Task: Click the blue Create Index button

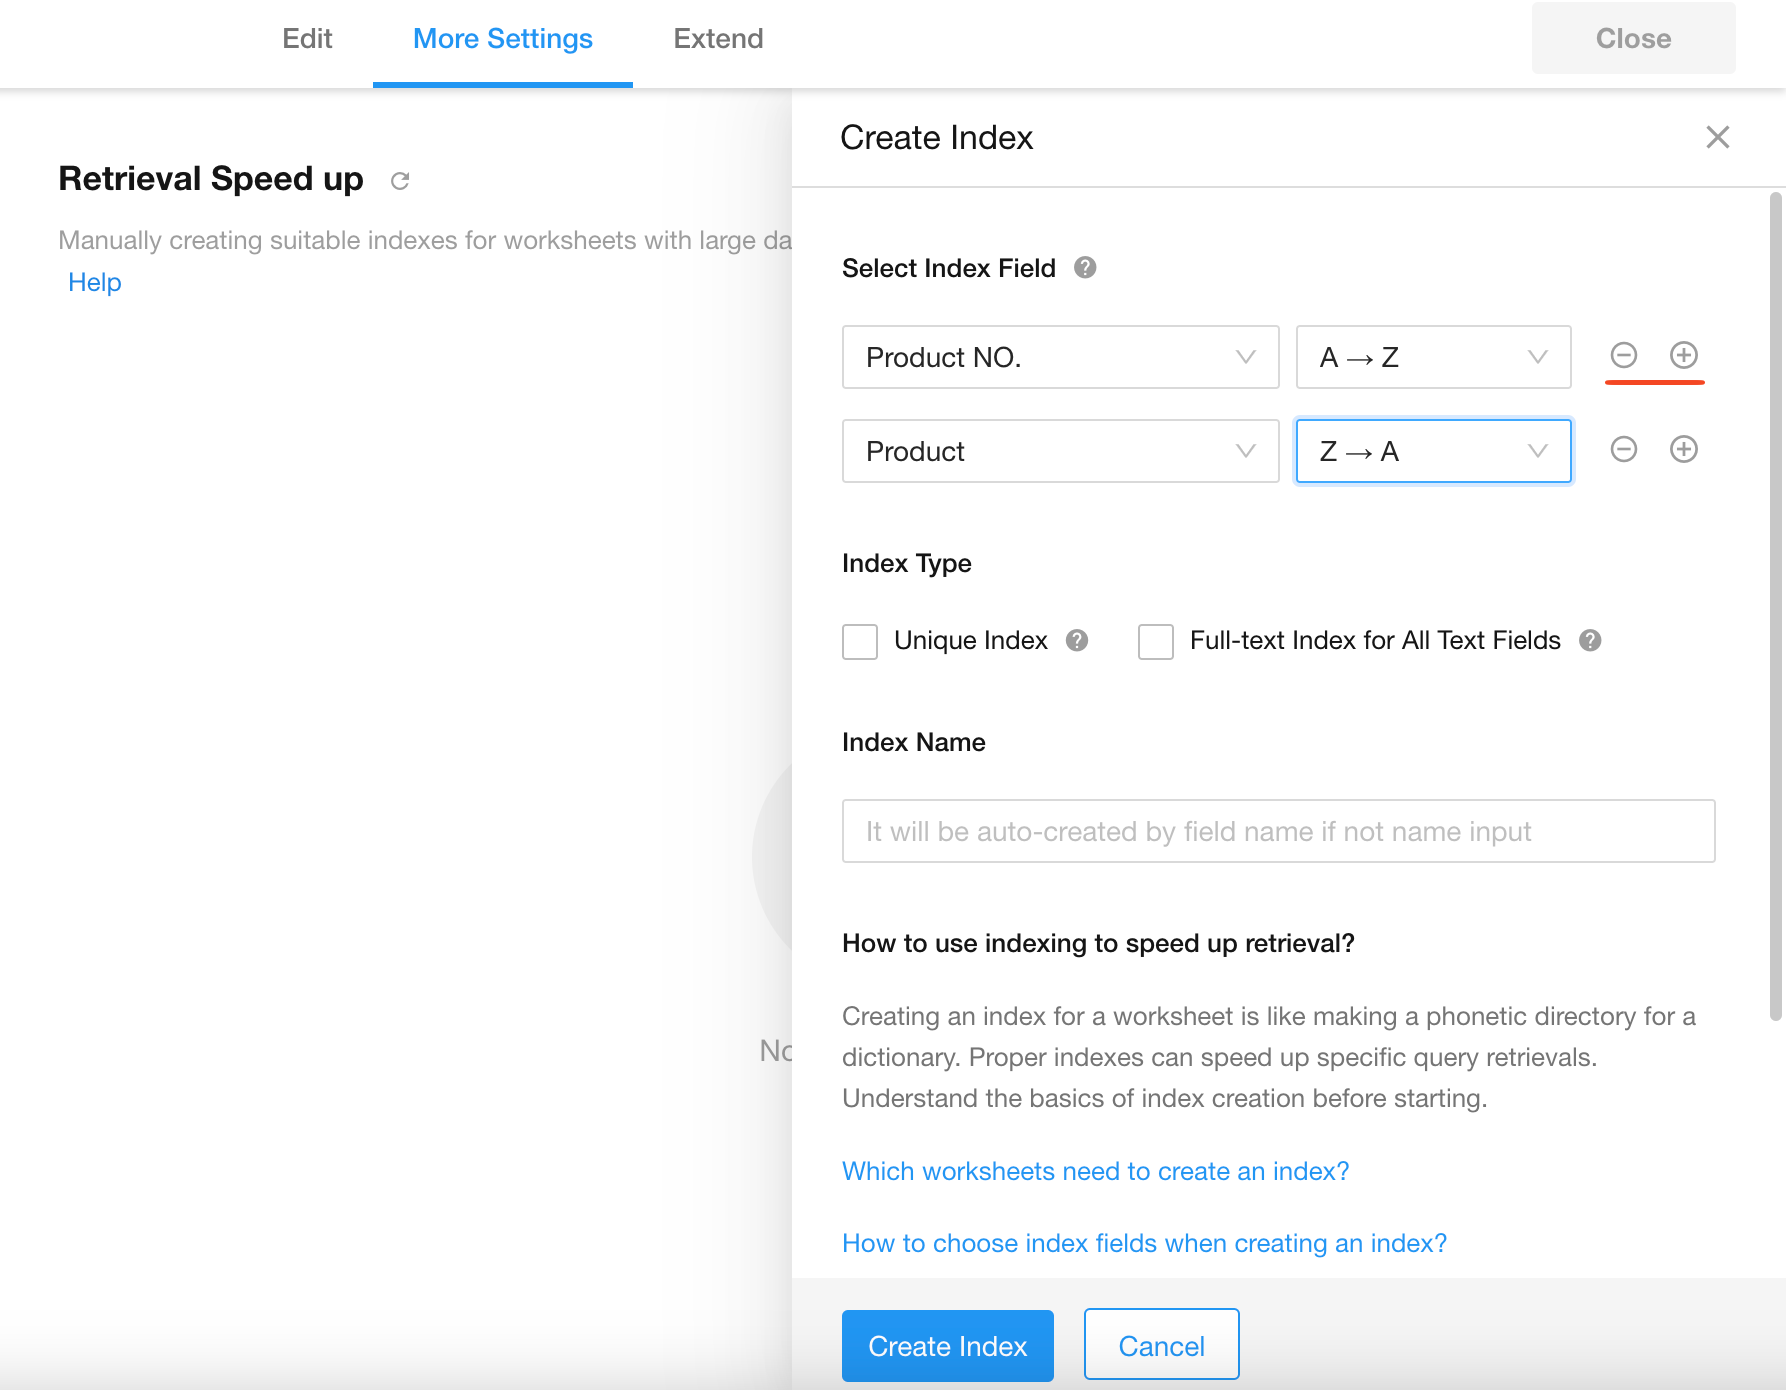Action: (x=947, y=1346)
